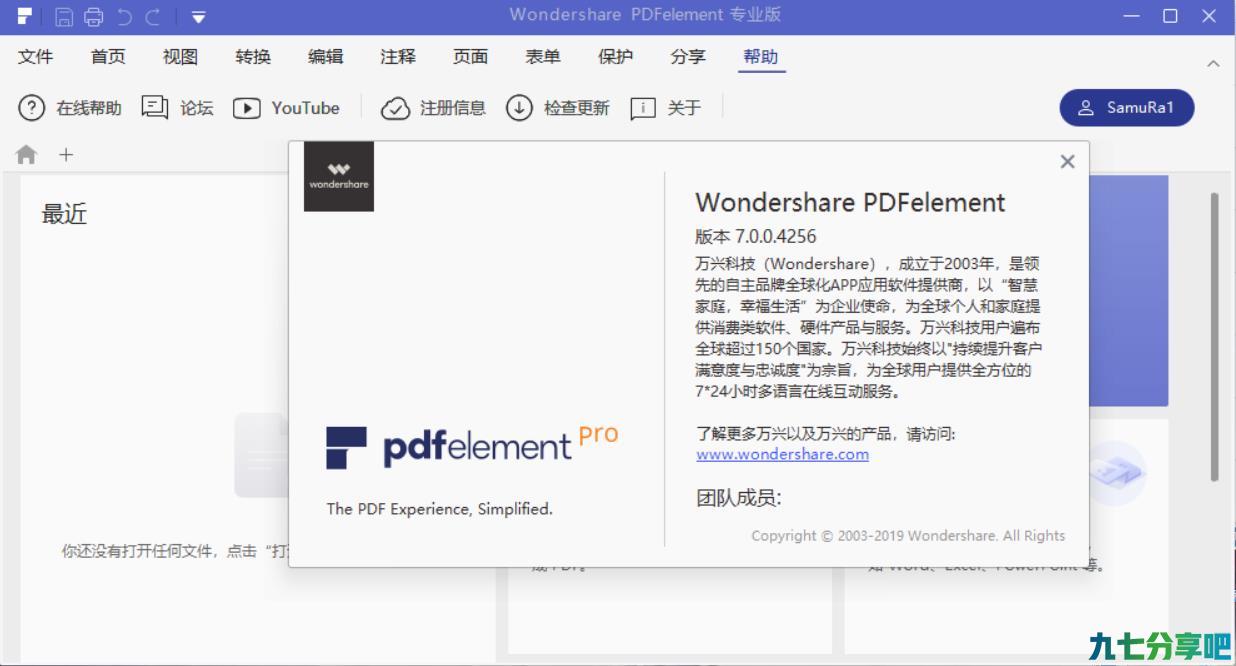
Task: Click the wondershare logo in the dialog
Action: (339, 176)
